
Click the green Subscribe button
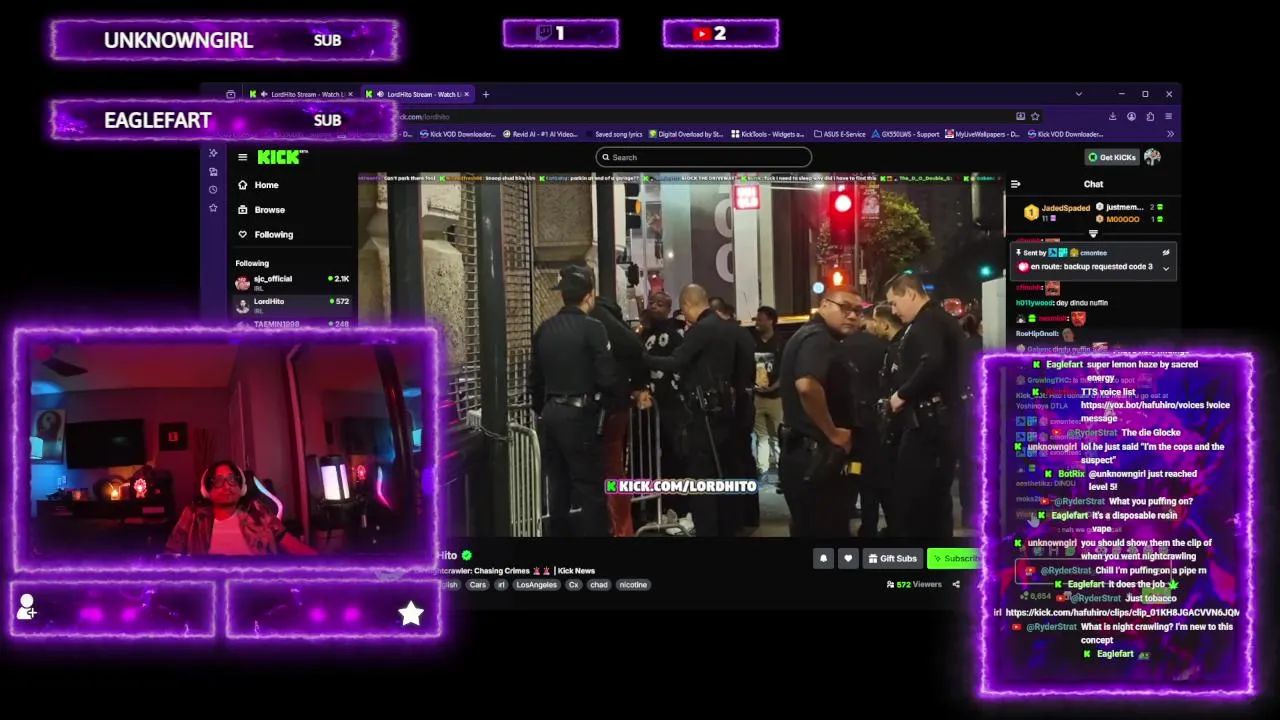(x=955, y=558)
